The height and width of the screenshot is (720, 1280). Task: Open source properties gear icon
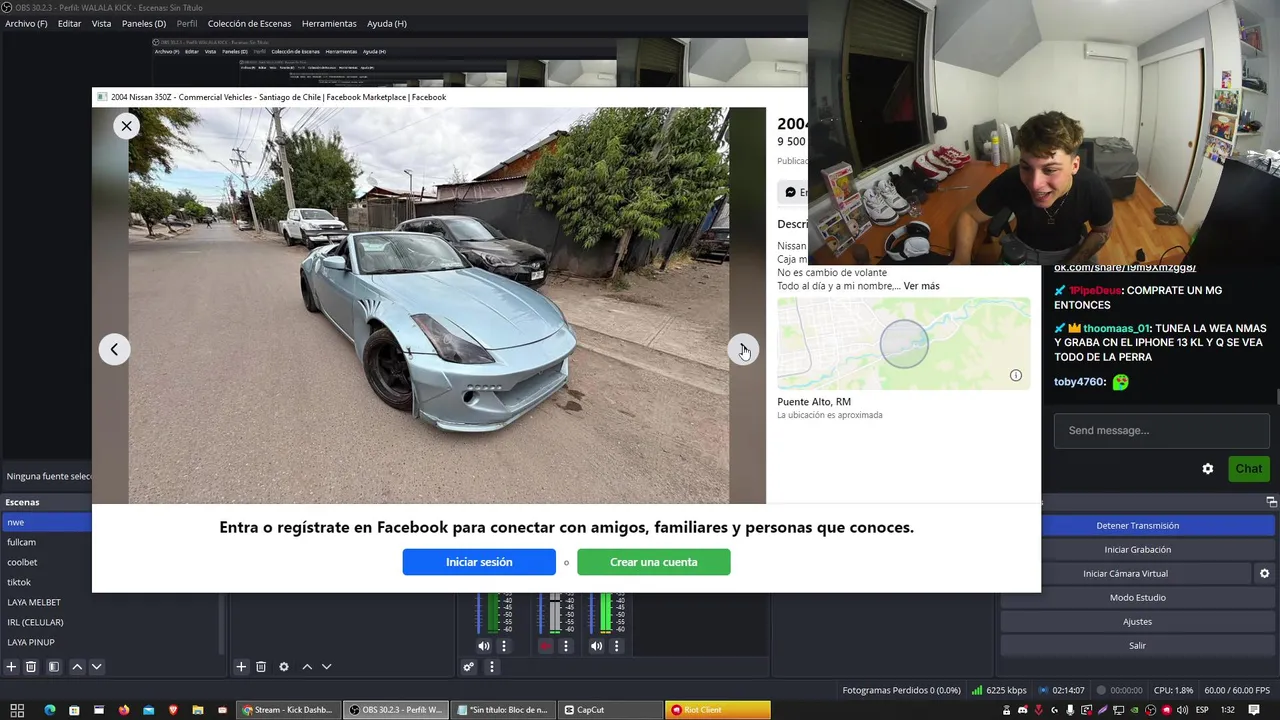pyautogui.click(x=284, y=667)
